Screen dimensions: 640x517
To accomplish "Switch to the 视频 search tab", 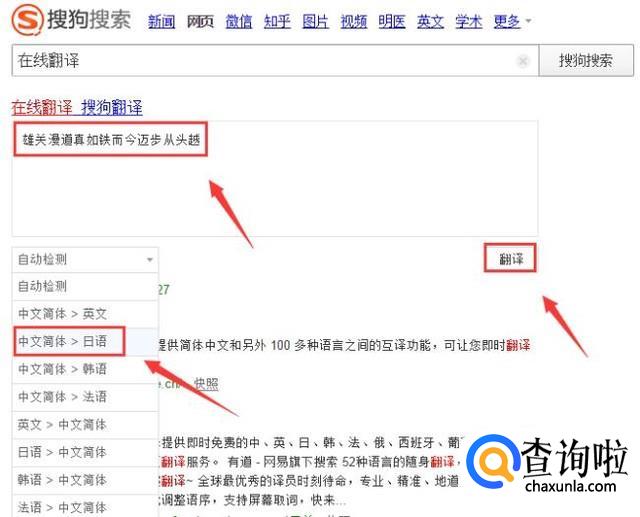I will 354,22.
